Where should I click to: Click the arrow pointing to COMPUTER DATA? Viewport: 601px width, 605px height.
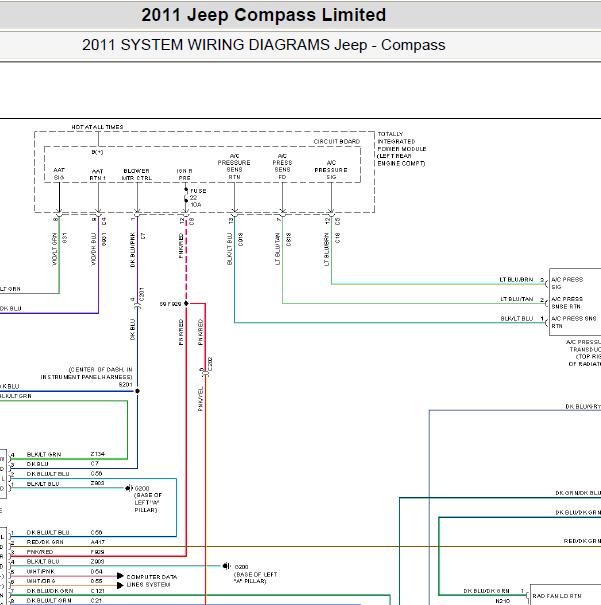[120, 576]
